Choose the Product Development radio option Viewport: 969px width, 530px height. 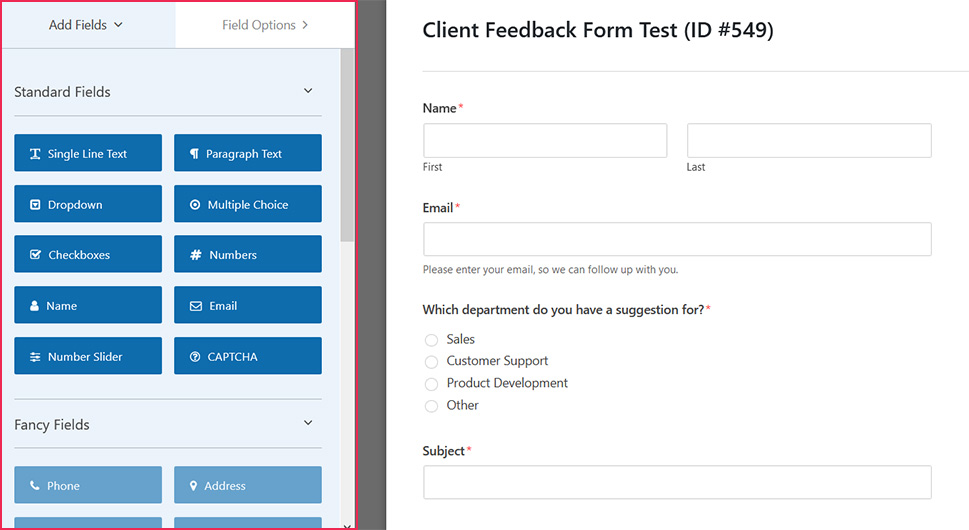[431, 384]
